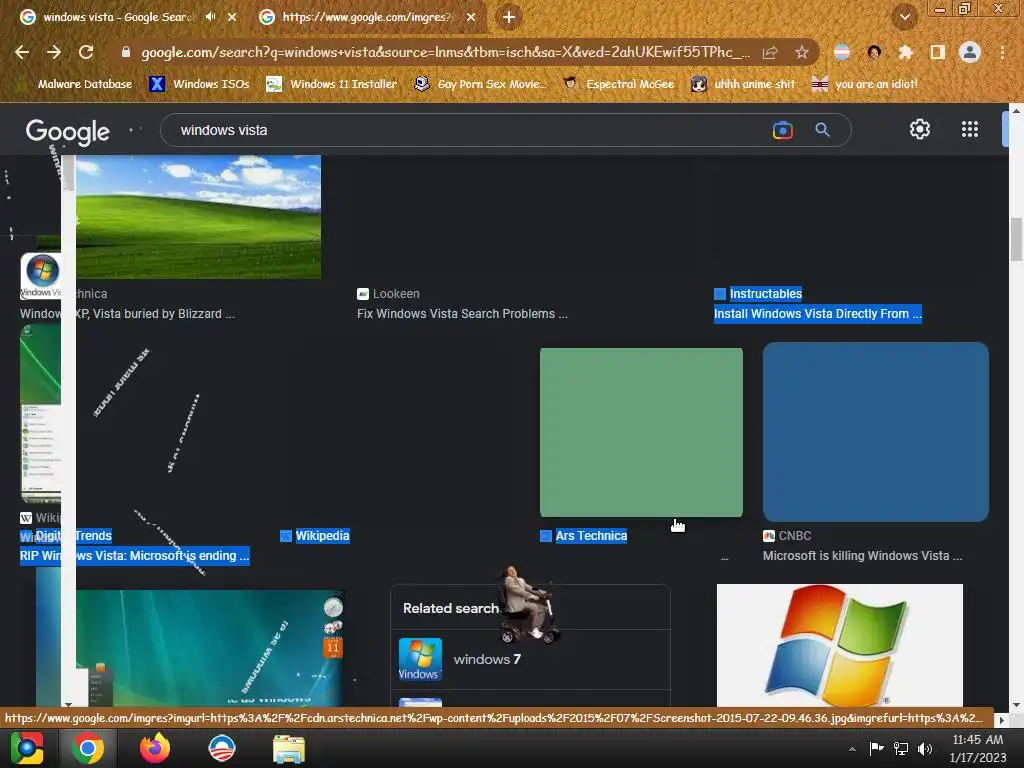Image resolution: width=1024 pixels, height=768 pixels.
Task: Open the green hill Bliss wallpaper thumbnail
Action: (x=199, y=216)
